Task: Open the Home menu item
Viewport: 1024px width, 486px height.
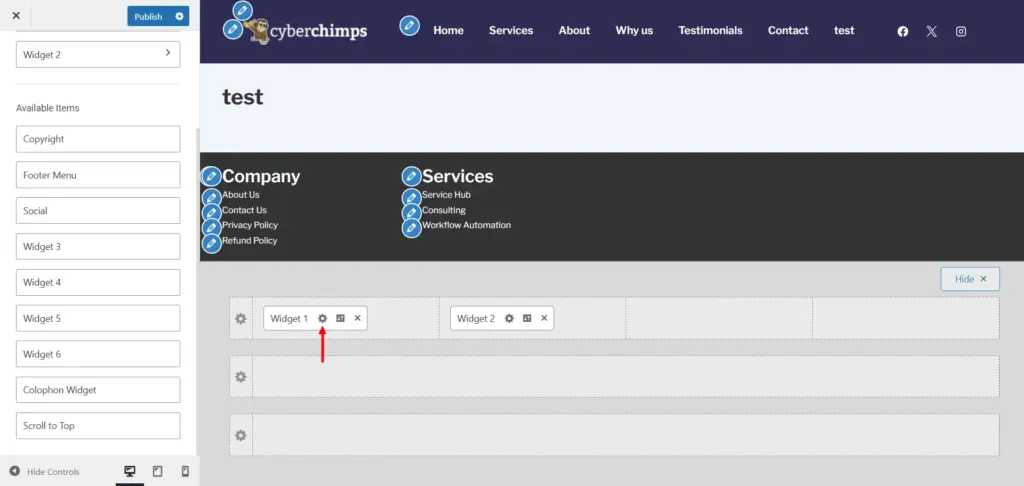Action: pyautogui.click(x=449, y=30)
